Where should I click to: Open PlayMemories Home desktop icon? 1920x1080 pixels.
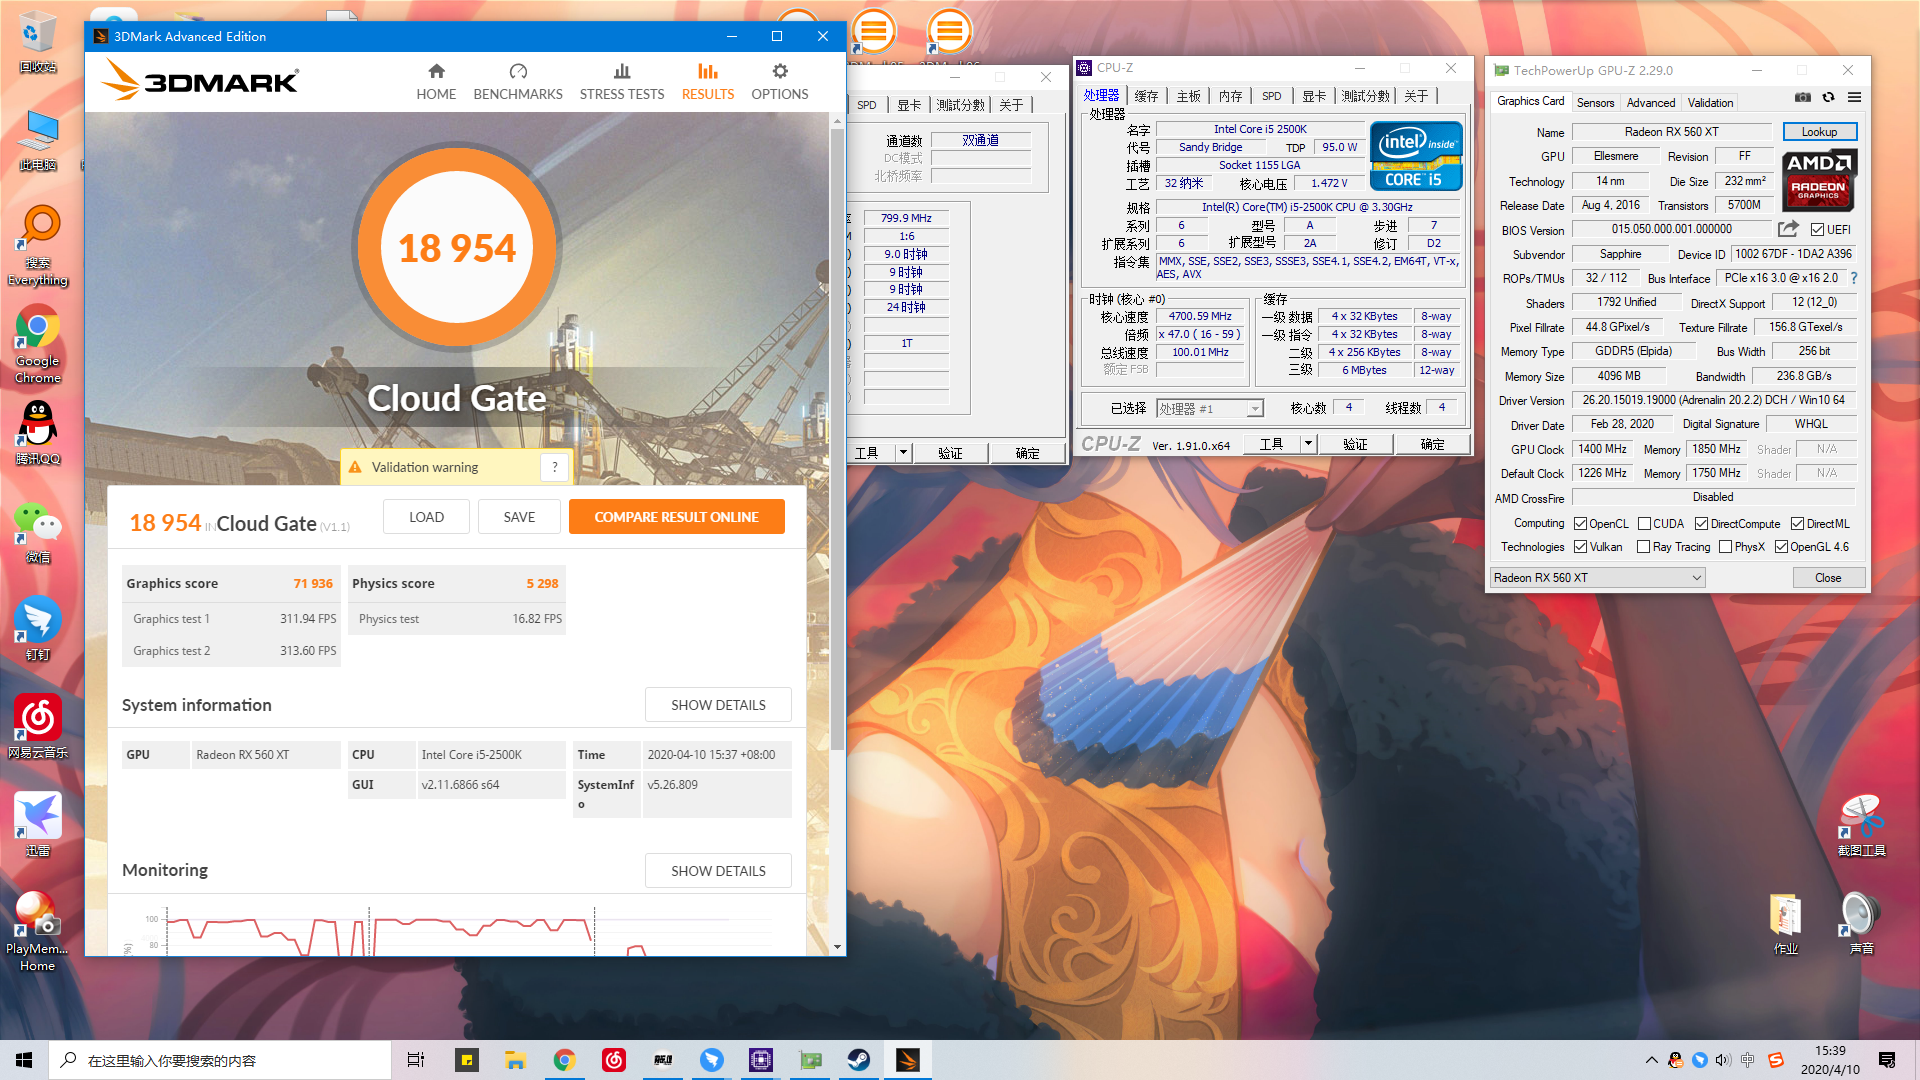[x=37, y=931]
